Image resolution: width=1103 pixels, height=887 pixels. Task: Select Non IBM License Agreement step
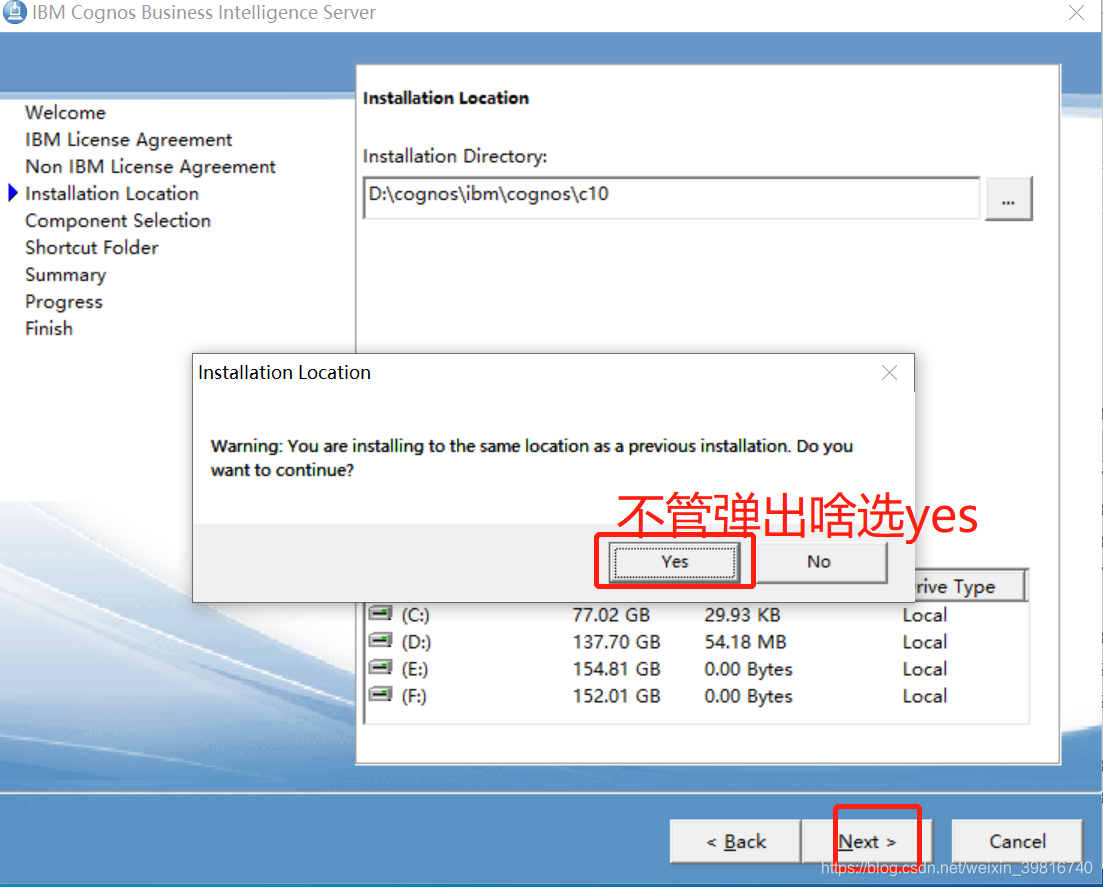151,167
